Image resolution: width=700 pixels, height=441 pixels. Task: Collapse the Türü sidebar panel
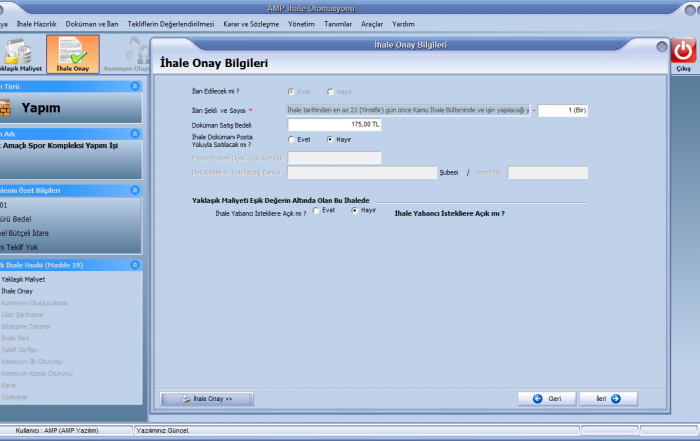coord(135,87)
